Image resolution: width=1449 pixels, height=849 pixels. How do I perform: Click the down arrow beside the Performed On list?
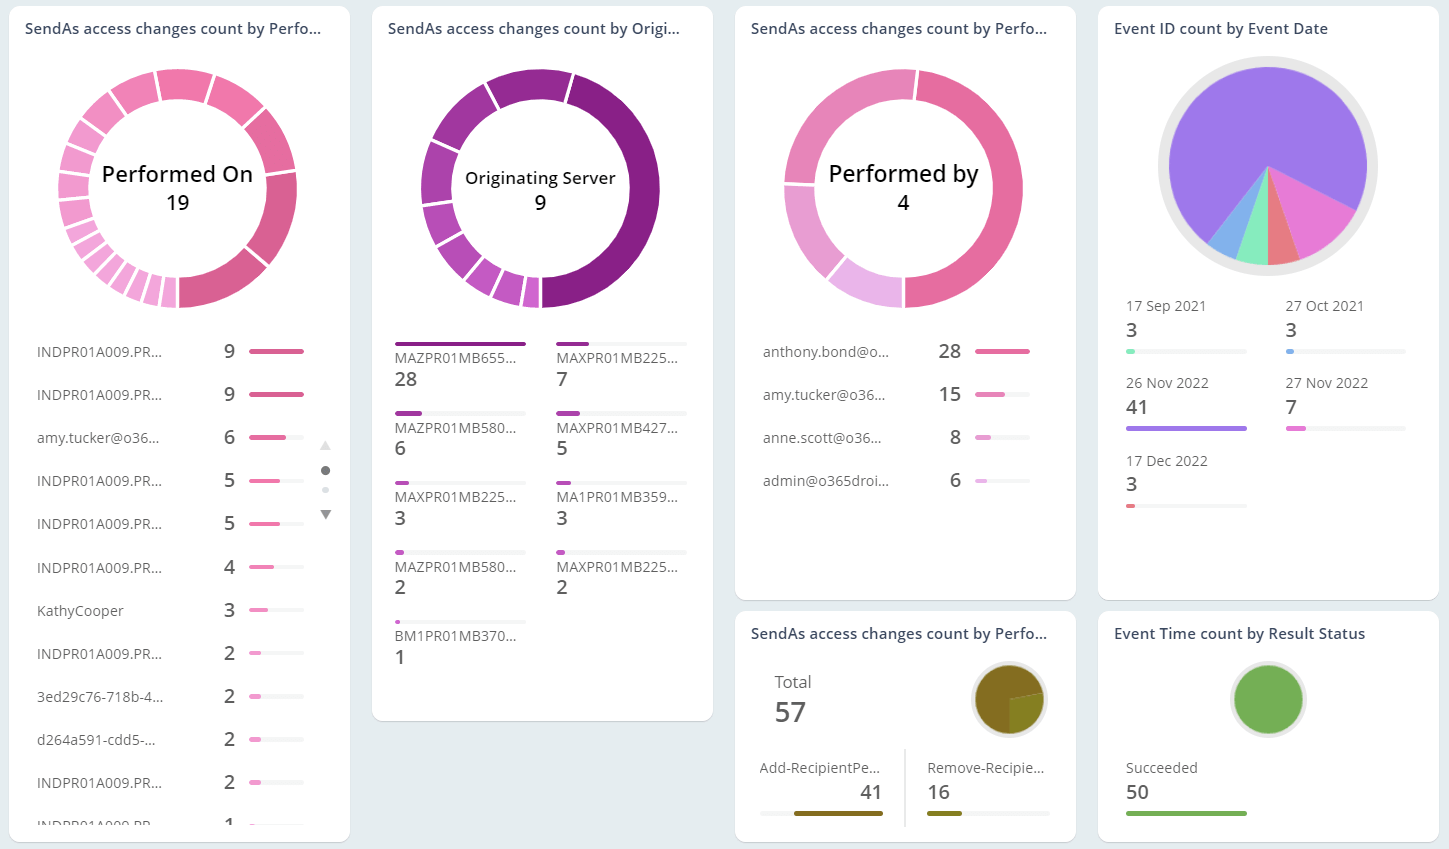point(325,514)
